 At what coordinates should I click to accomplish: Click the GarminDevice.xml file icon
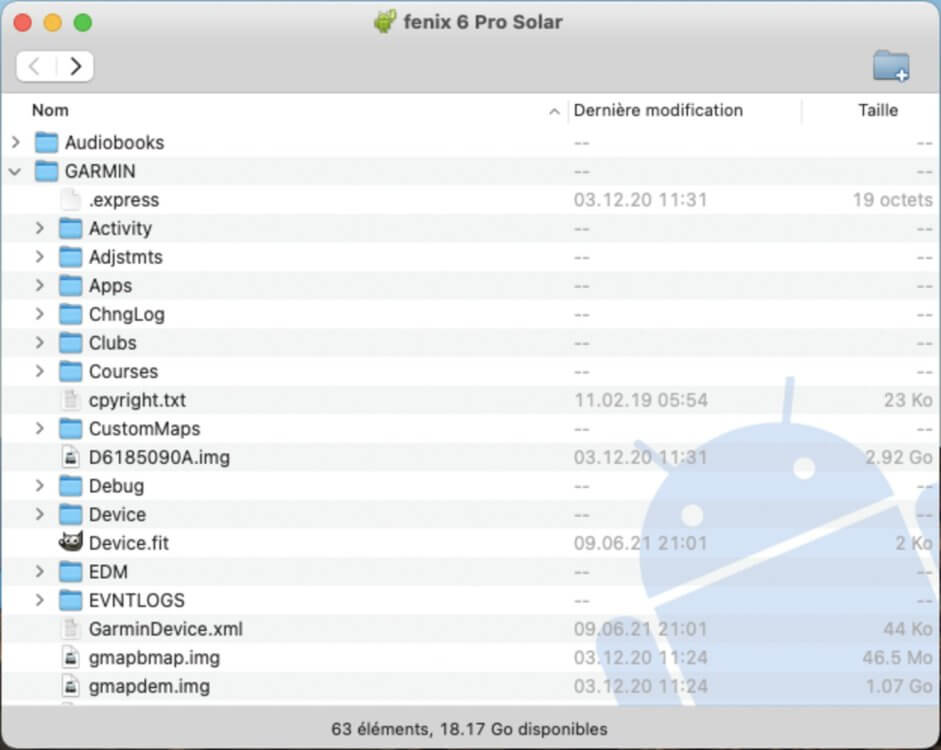[x=70, y=629]
